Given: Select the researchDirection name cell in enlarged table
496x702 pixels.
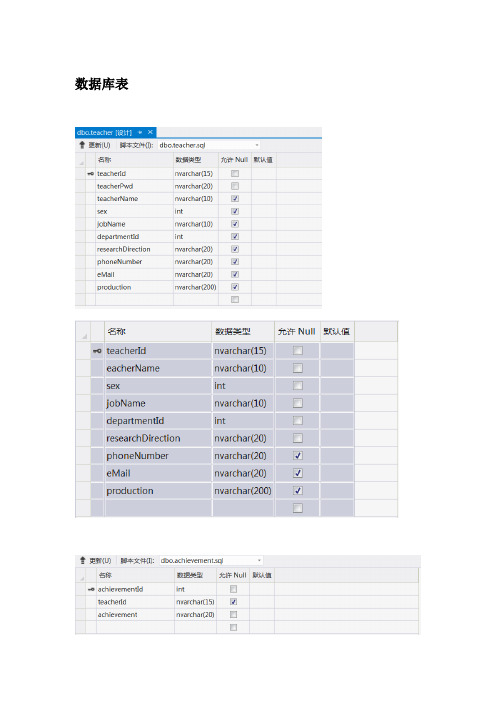Looking at the screenshot, I should 158,438.
